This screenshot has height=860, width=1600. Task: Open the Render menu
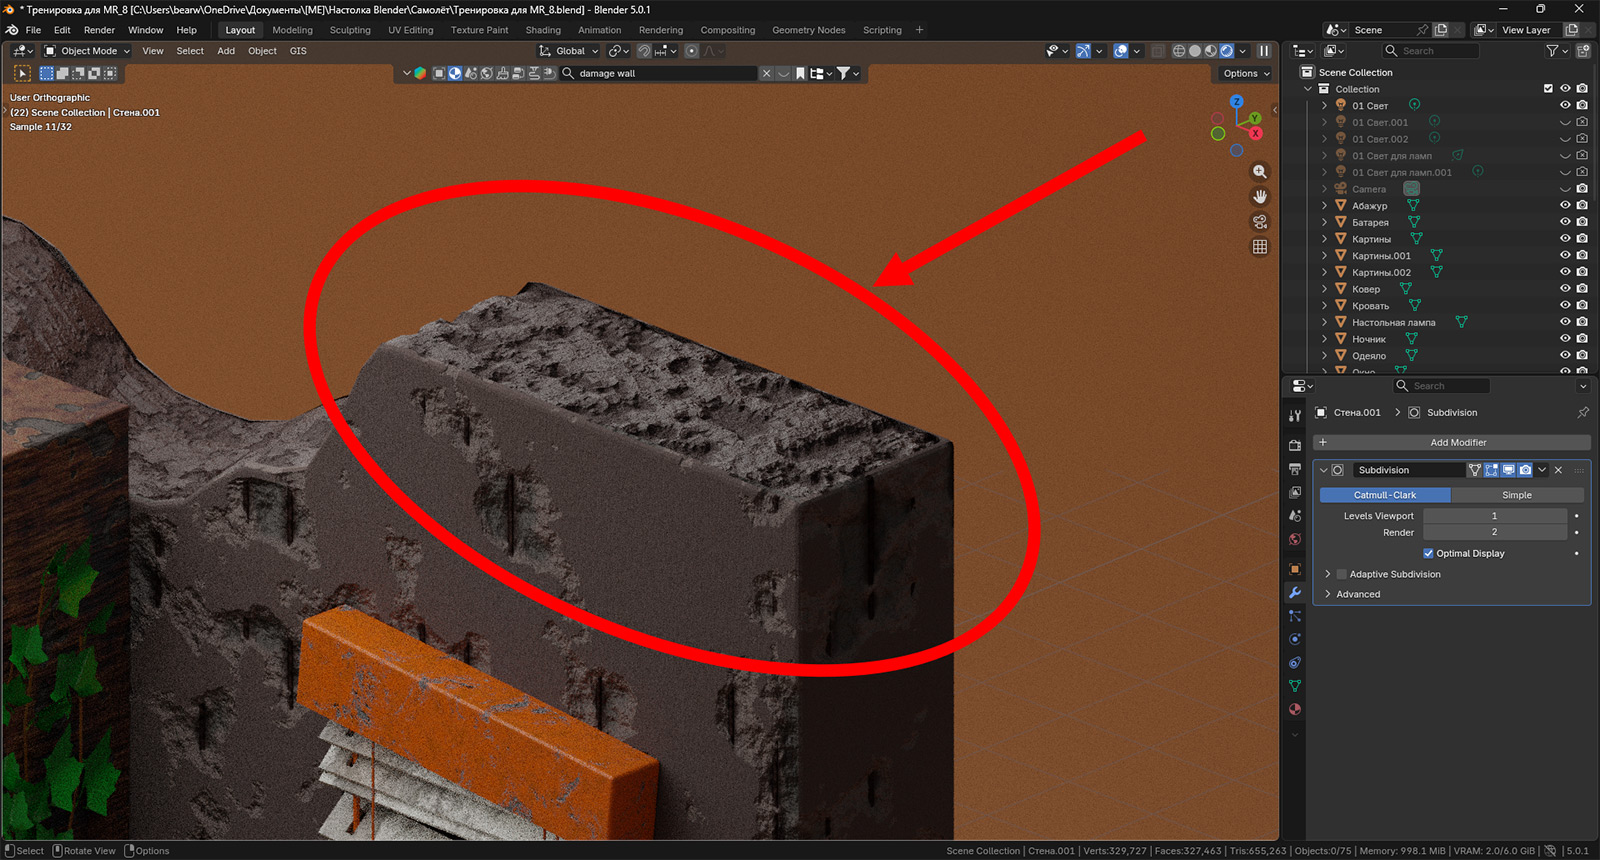tap(99, 30)
